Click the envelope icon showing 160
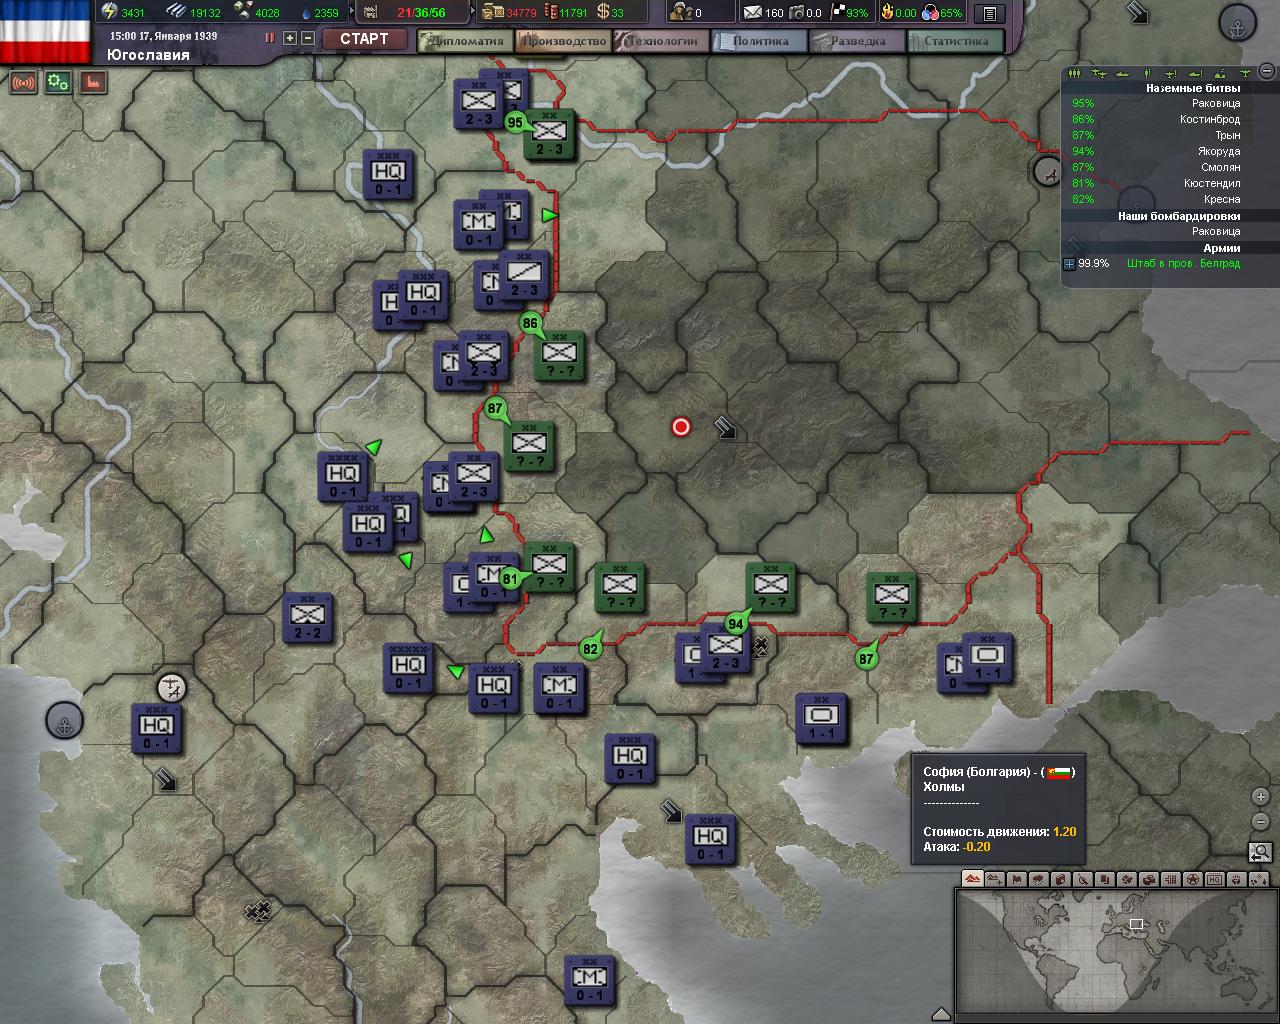Viewport: 1280px width, 1024px height. point(752,13)
